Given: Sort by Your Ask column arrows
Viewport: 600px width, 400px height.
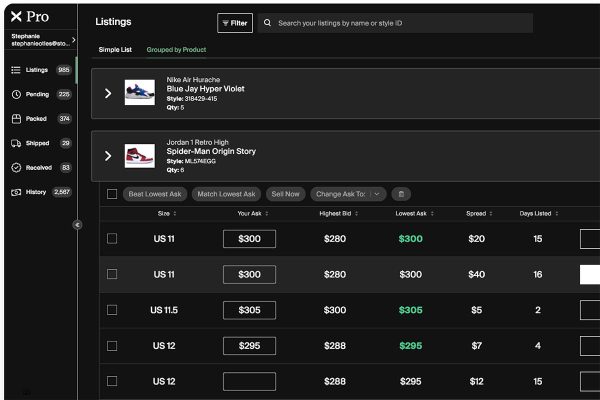Looking at the screenshot, I should 267,214.
